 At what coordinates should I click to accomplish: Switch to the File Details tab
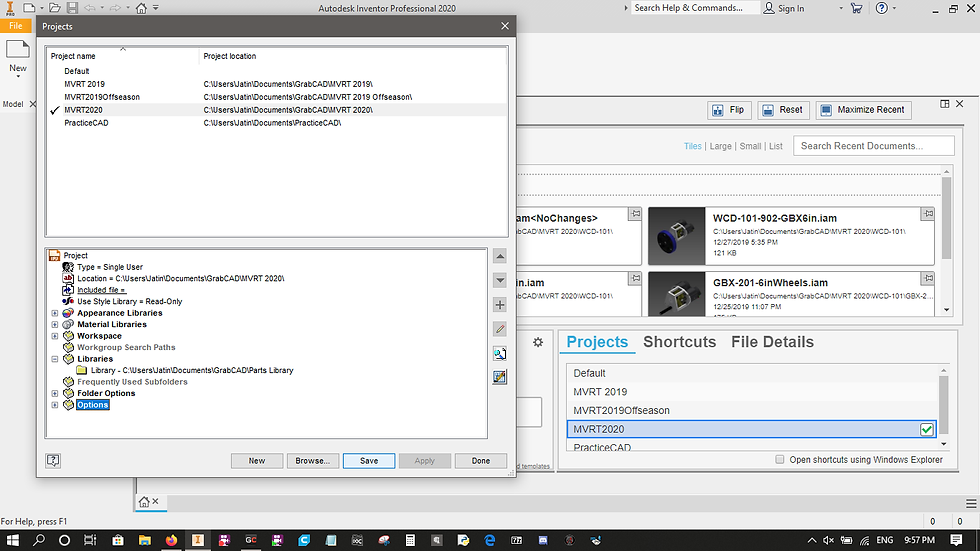point(772,342)
